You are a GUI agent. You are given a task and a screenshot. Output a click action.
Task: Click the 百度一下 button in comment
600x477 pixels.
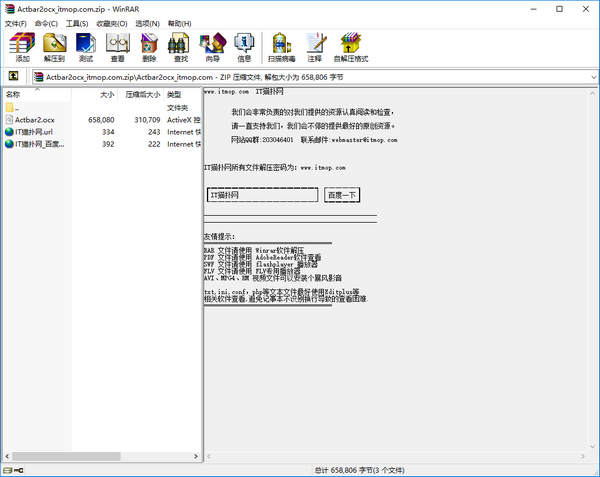click(x=342, y=195)
